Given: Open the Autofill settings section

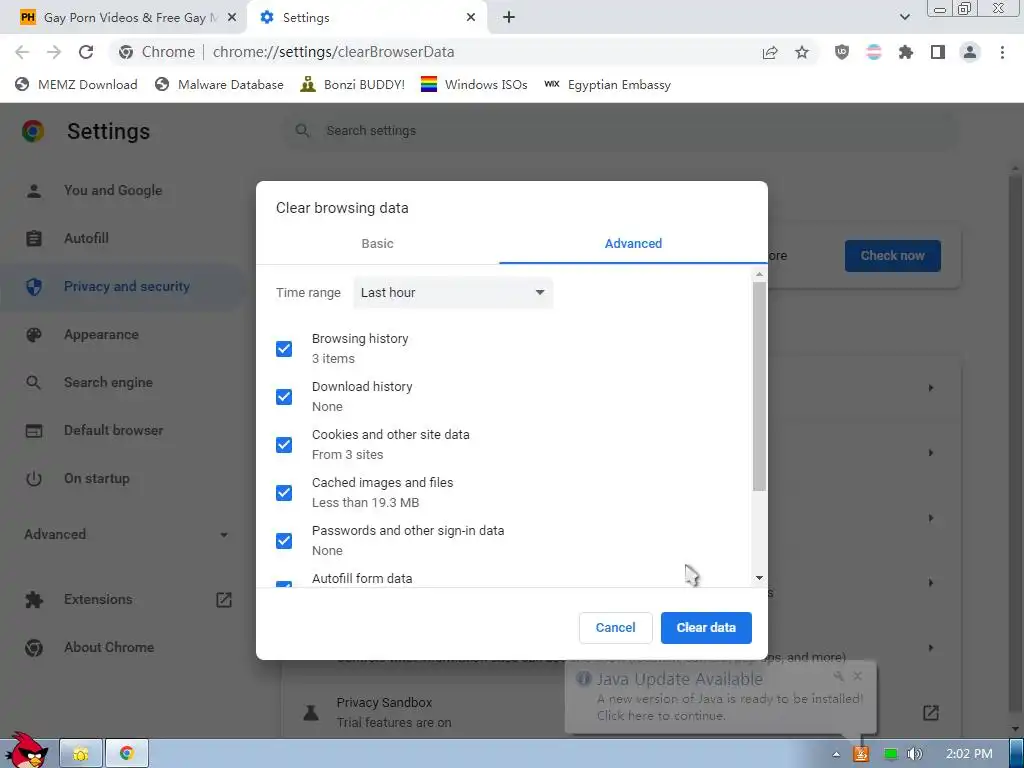Looking at the screenshot, I should point(86,238).
